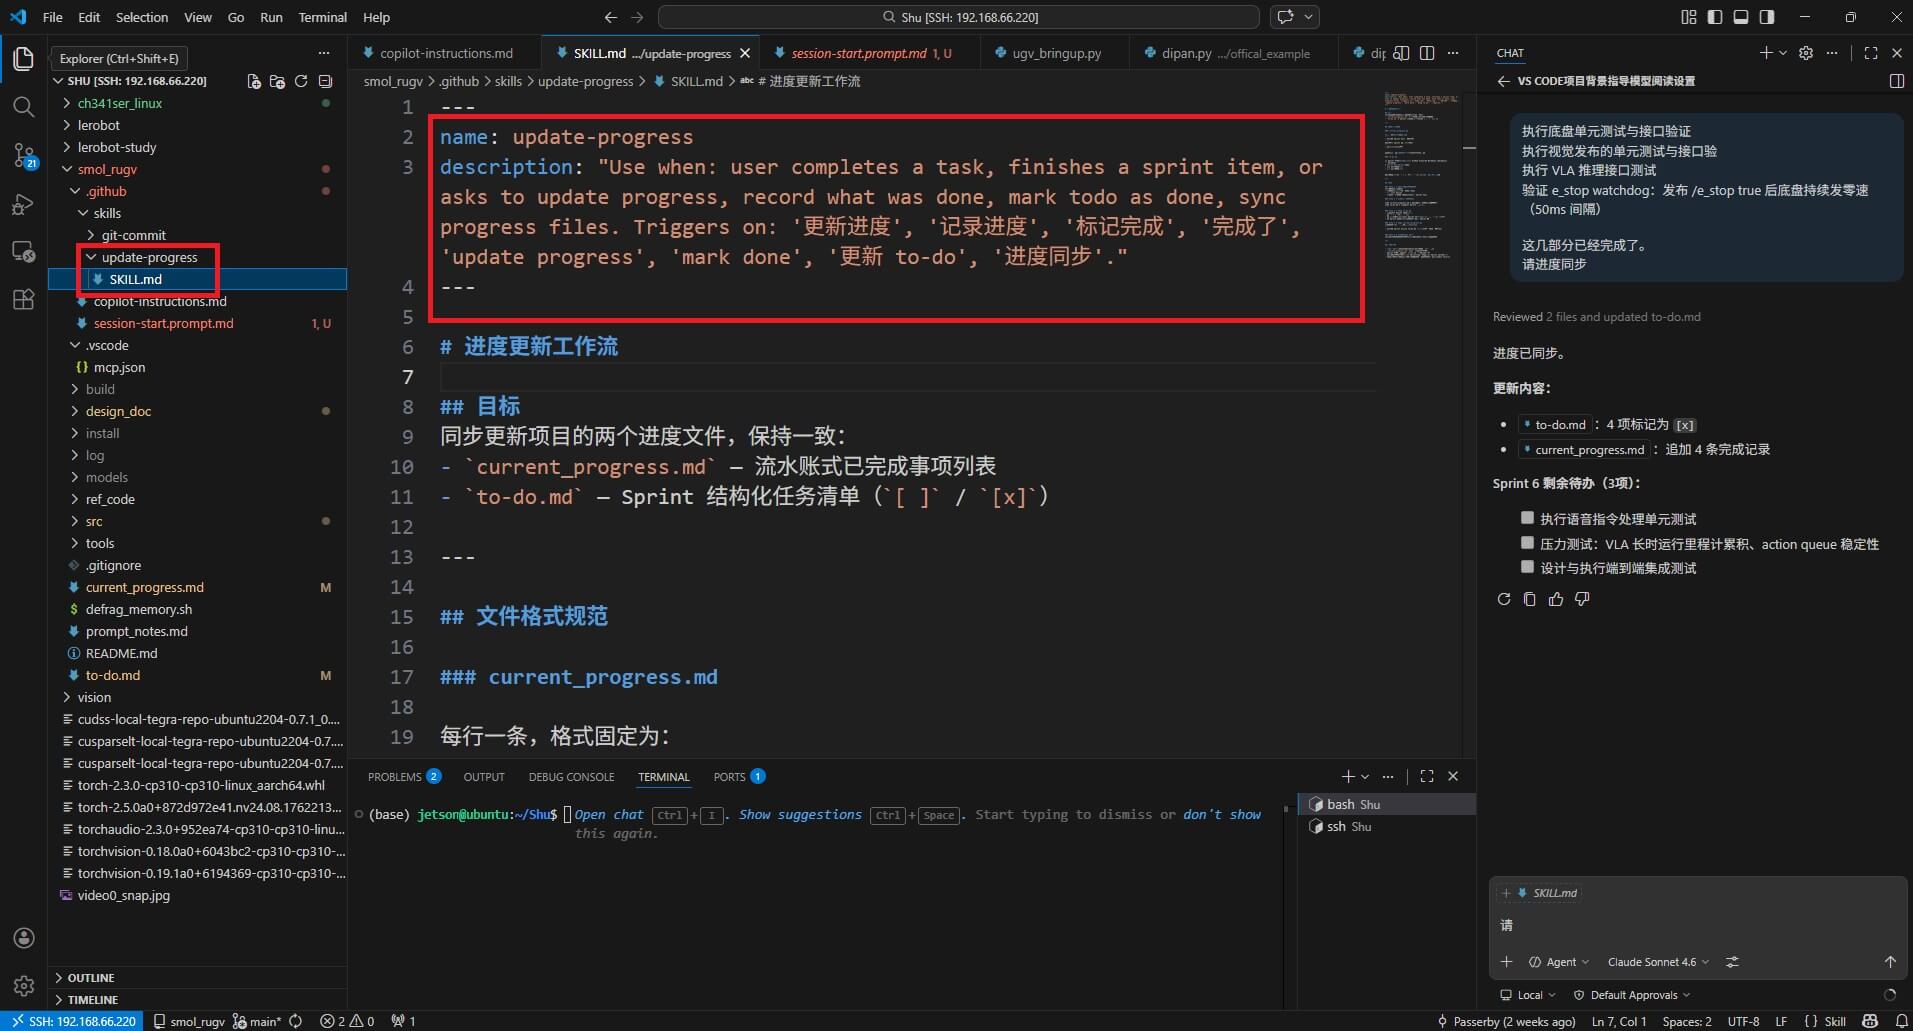Screen dimensions: 1913x1031
Task: Click the chat message input field
Action: pyautogui.click(x=1690, y=926)
